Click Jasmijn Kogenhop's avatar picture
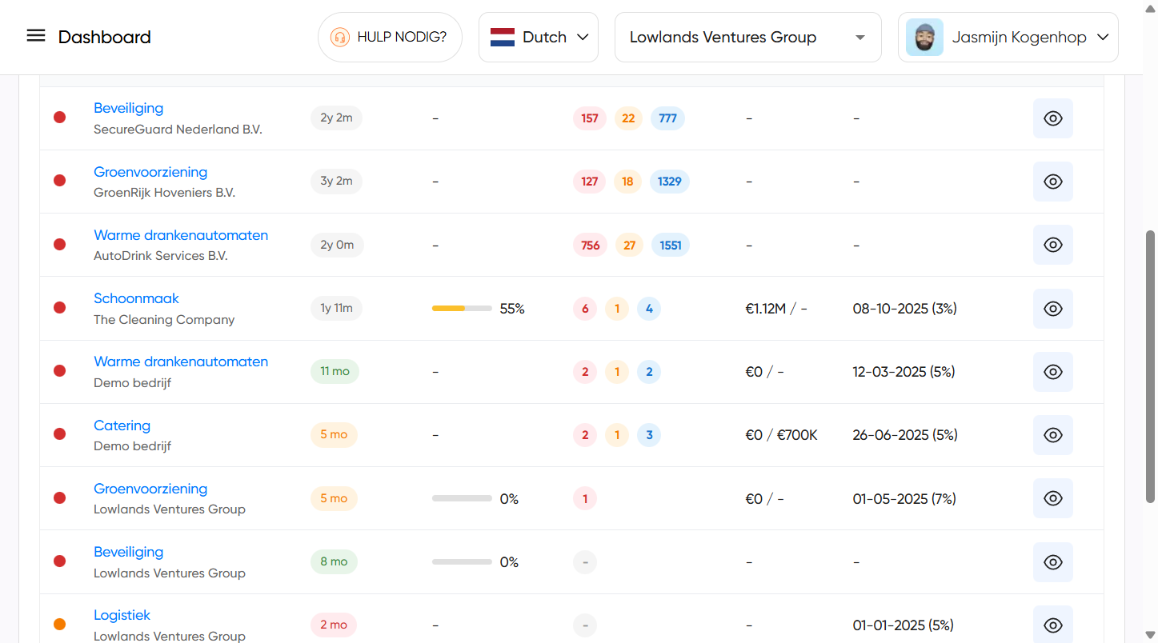Viewport: 1158px width, 643px height. (924, 37)
